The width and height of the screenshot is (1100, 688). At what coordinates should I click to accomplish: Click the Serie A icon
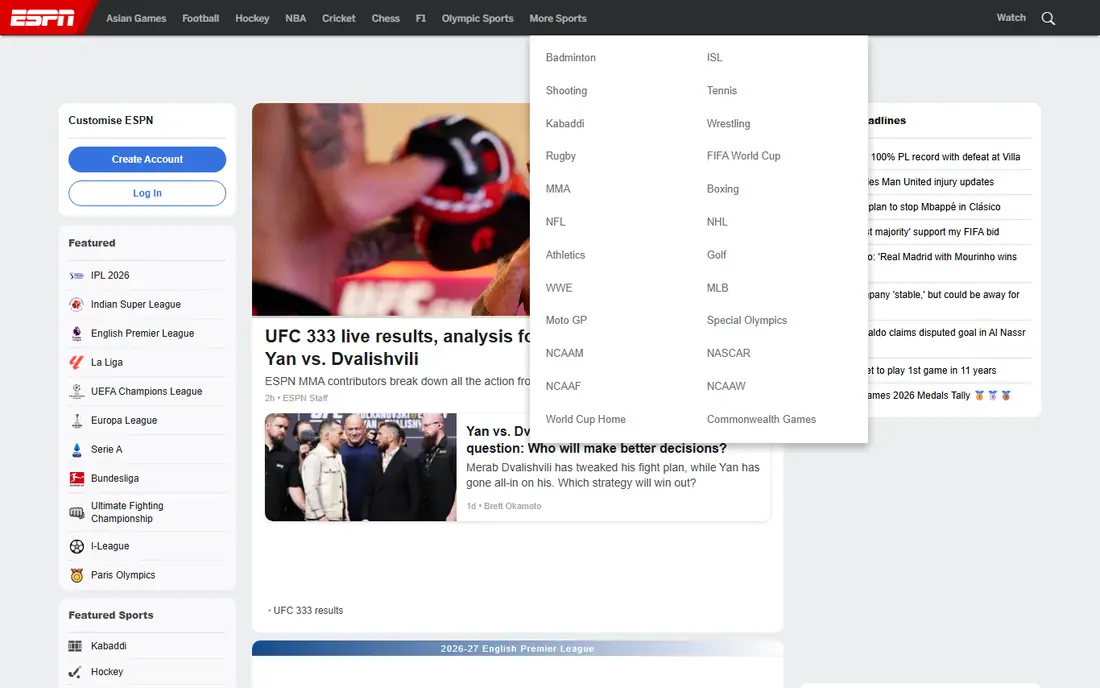[76, 450]
